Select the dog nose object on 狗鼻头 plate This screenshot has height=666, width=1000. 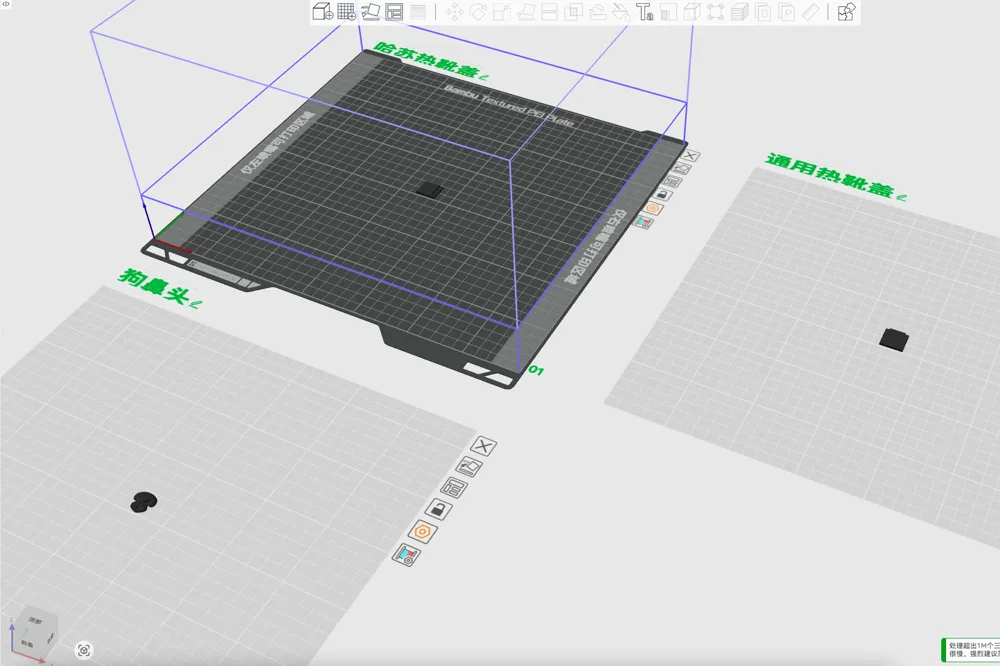point(143,502)
